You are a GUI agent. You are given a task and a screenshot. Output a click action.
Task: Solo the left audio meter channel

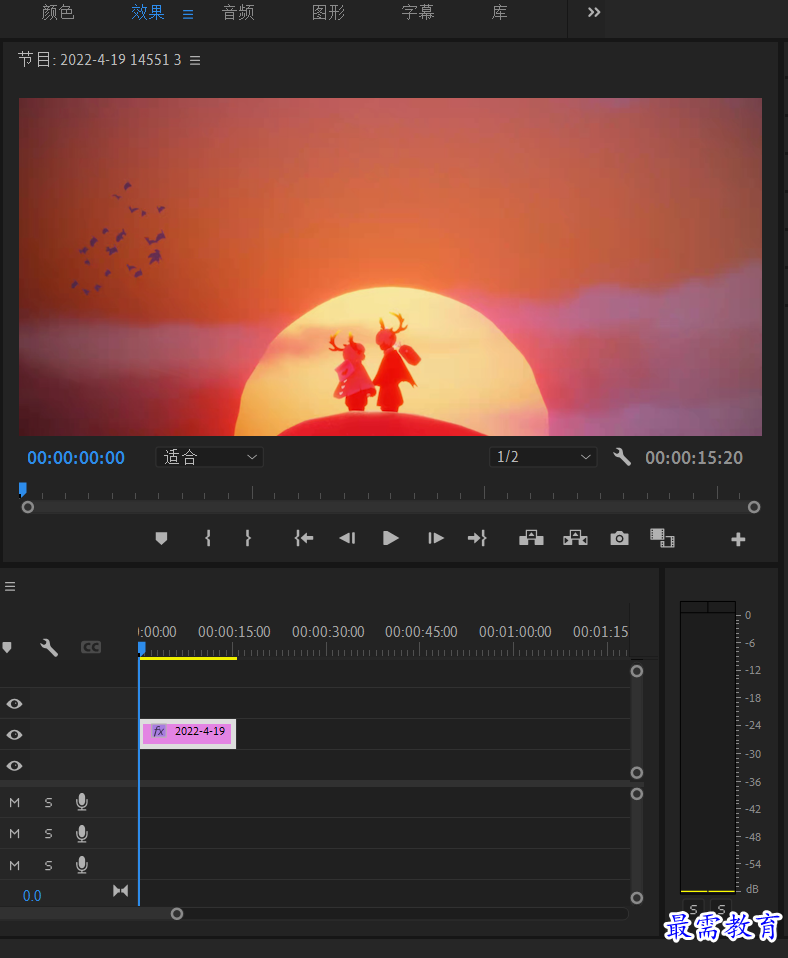click(693, 909)
